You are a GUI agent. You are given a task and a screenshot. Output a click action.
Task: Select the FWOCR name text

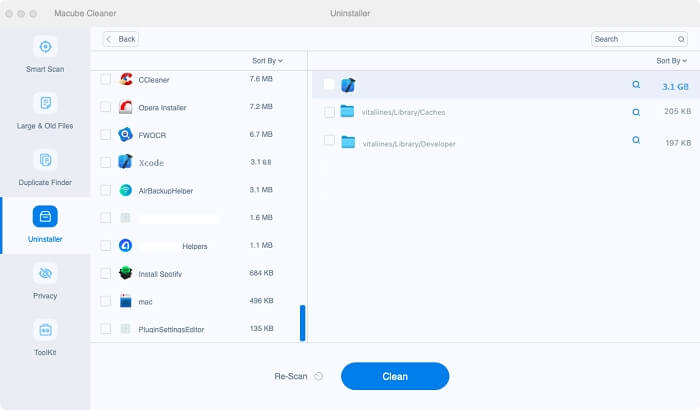click(x=152, y=135)
